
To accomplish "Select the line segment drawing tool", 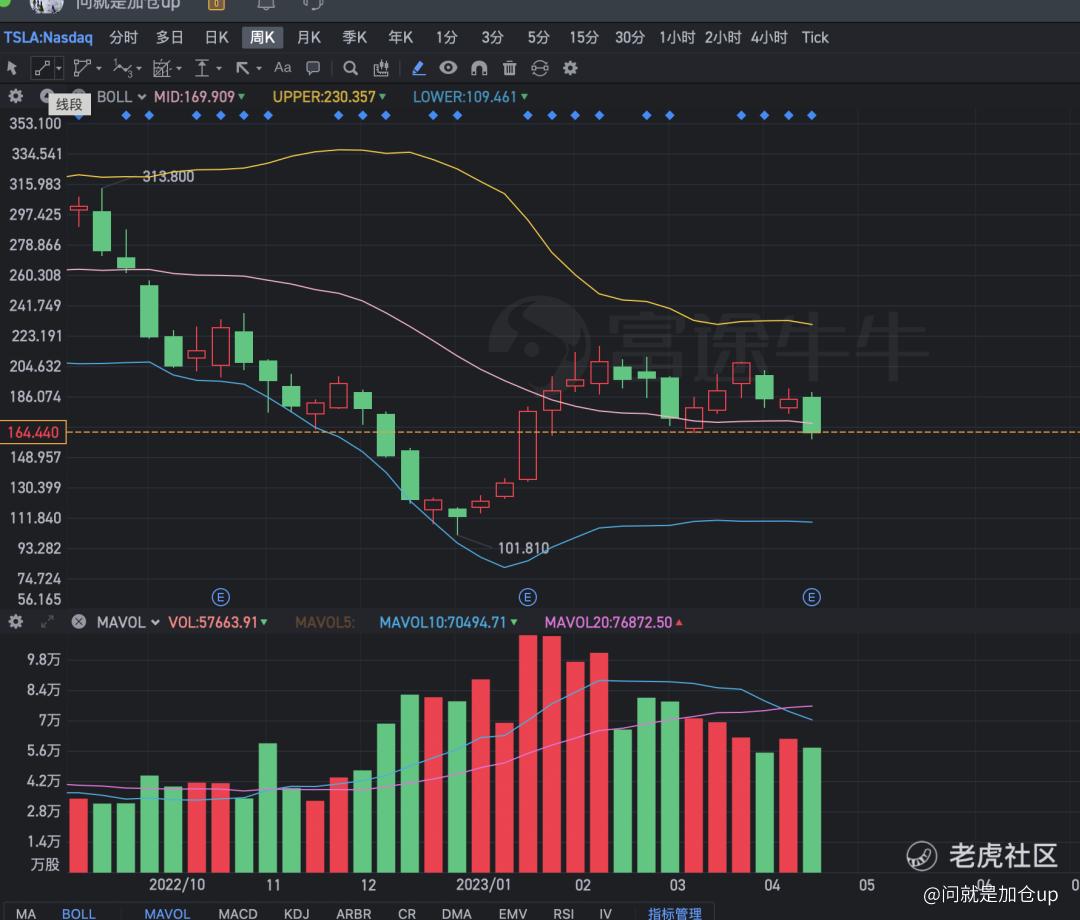I will pos(42,68).
